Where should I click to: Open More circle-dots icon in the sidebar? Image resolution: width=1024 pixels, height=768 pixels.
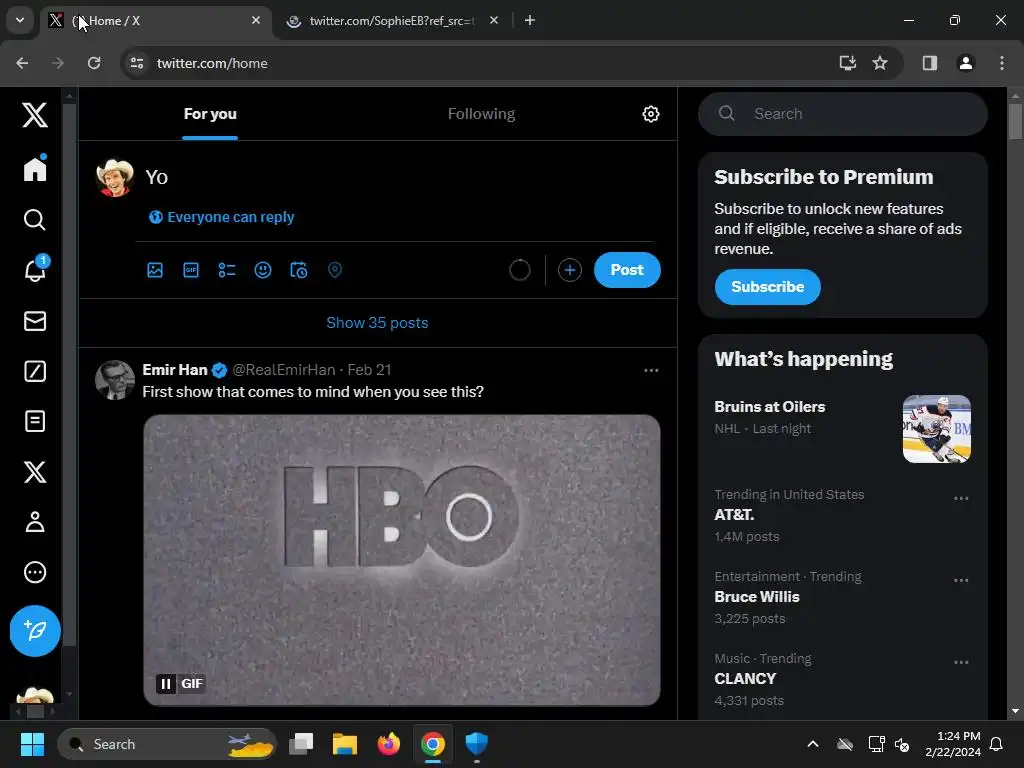click(x=35, y=572)
